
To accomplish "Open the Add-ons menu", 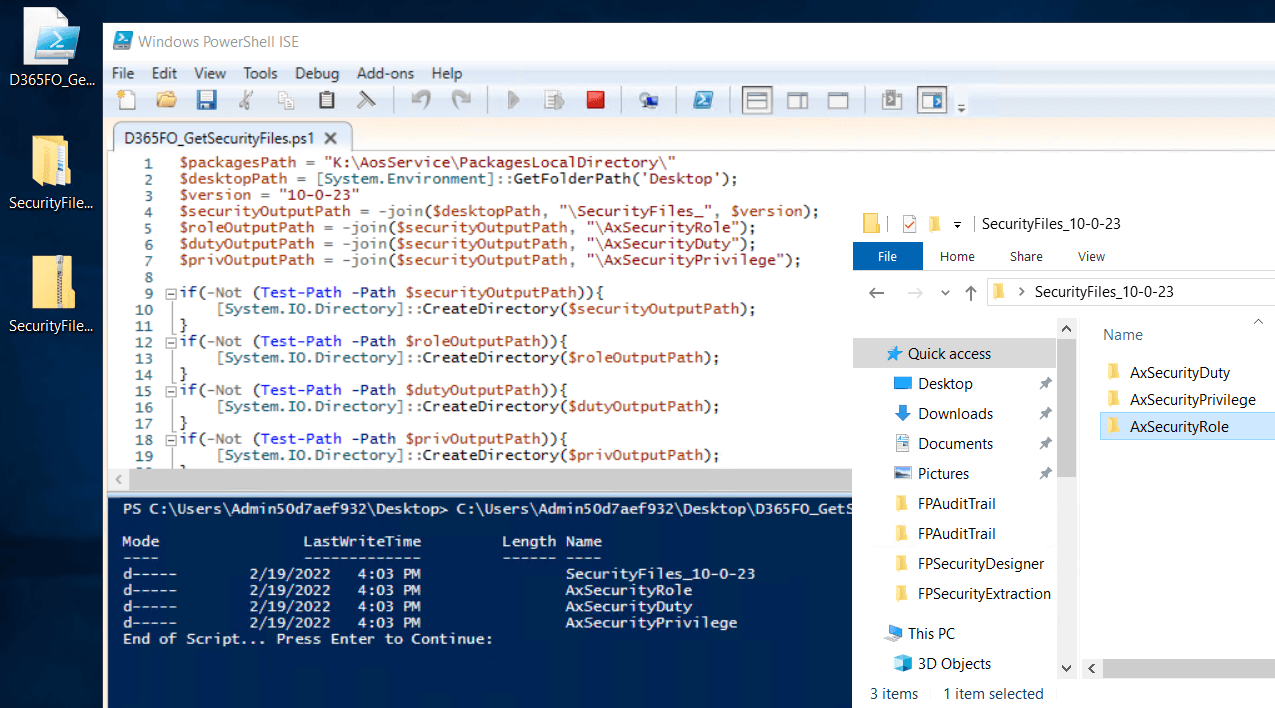I will (386, 73).
